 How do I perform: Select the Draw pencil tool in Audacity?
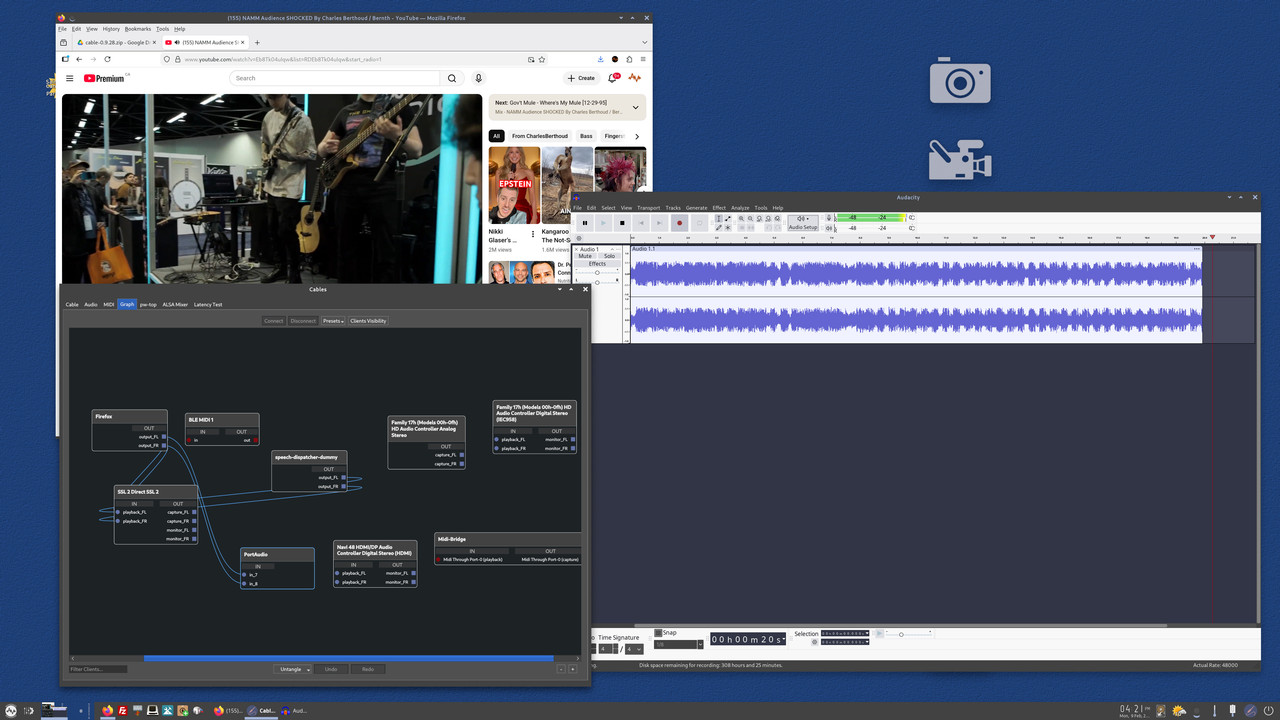pos(718,228)
